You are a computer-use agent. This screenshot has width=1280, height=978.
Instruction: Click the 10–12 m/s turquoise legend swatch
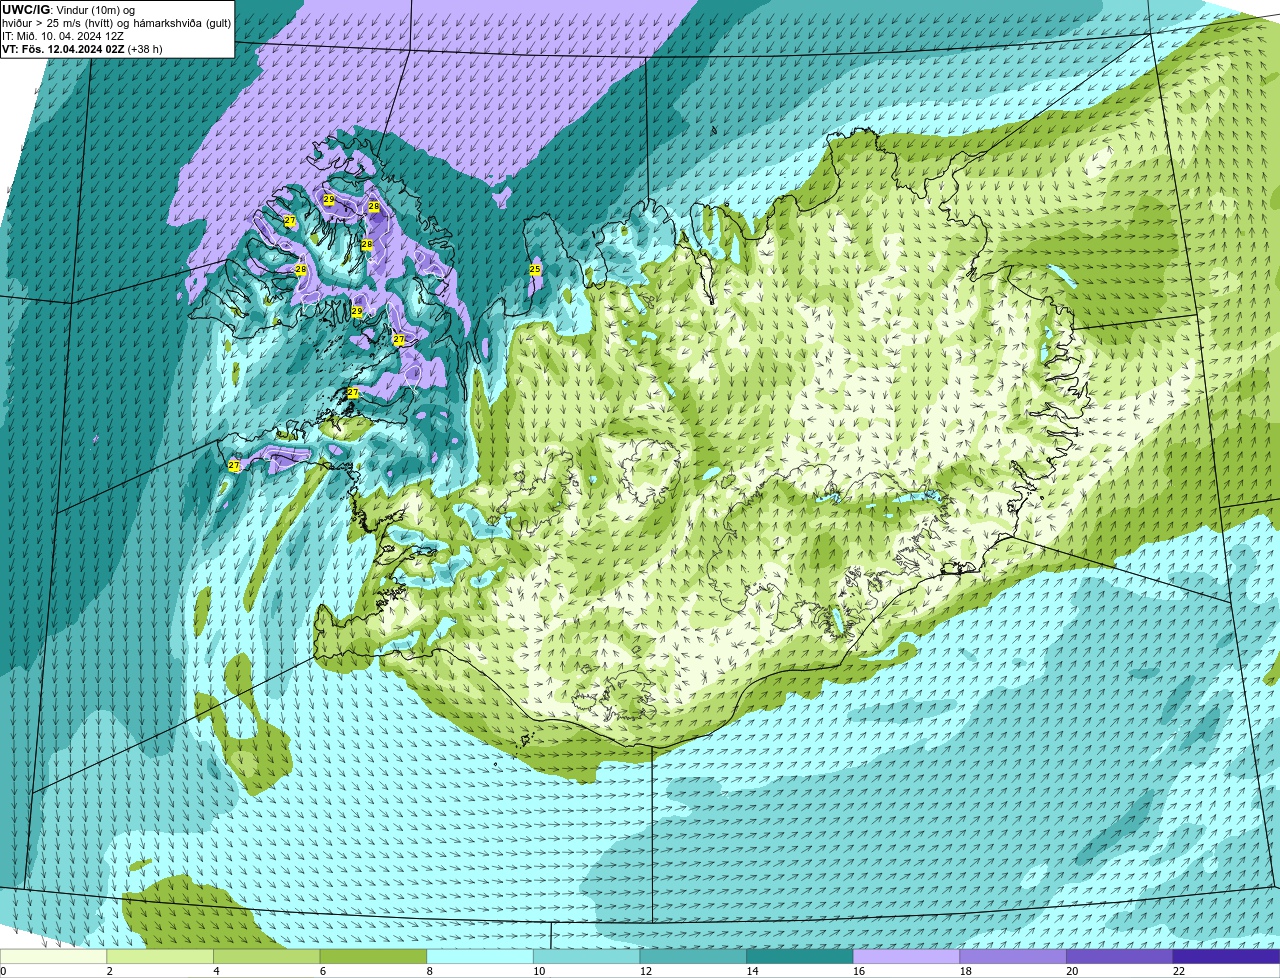[x=586, y=956]
